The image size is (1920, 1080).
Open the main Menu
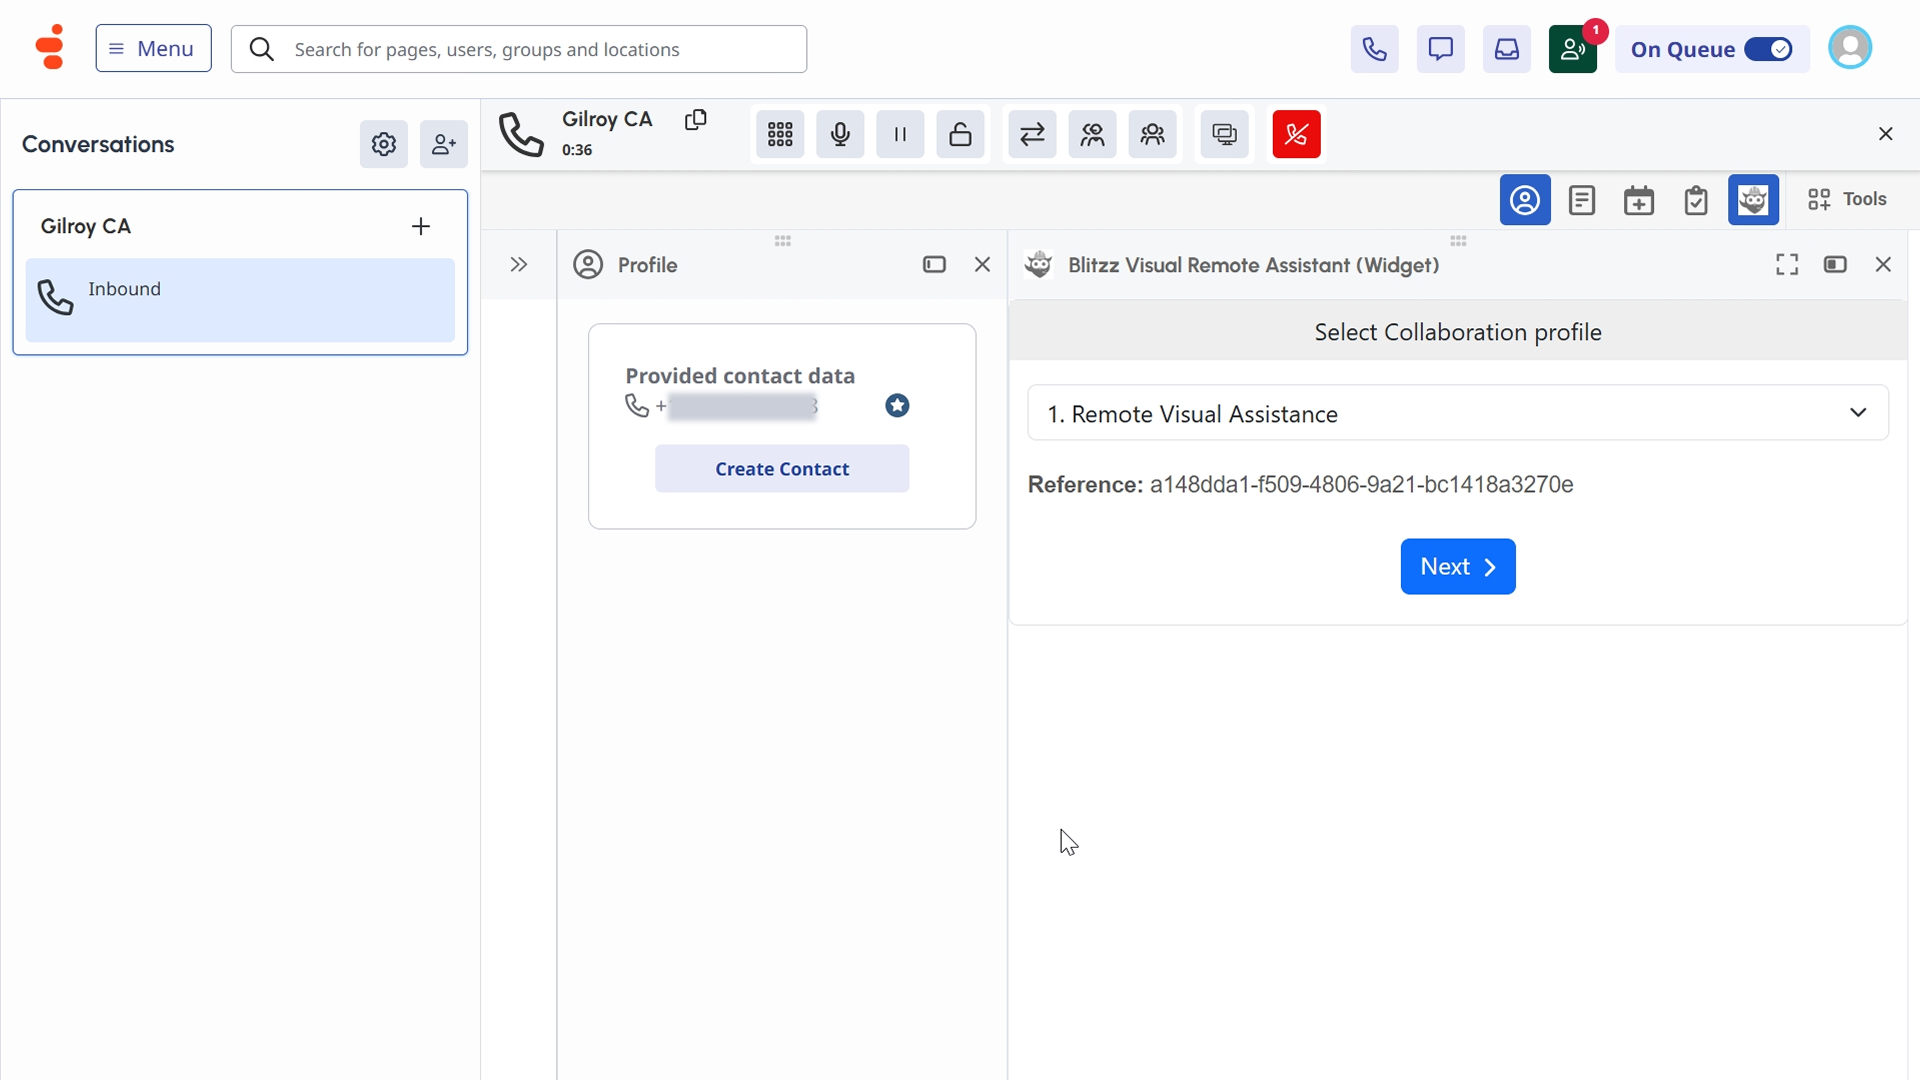pos(153,48)
